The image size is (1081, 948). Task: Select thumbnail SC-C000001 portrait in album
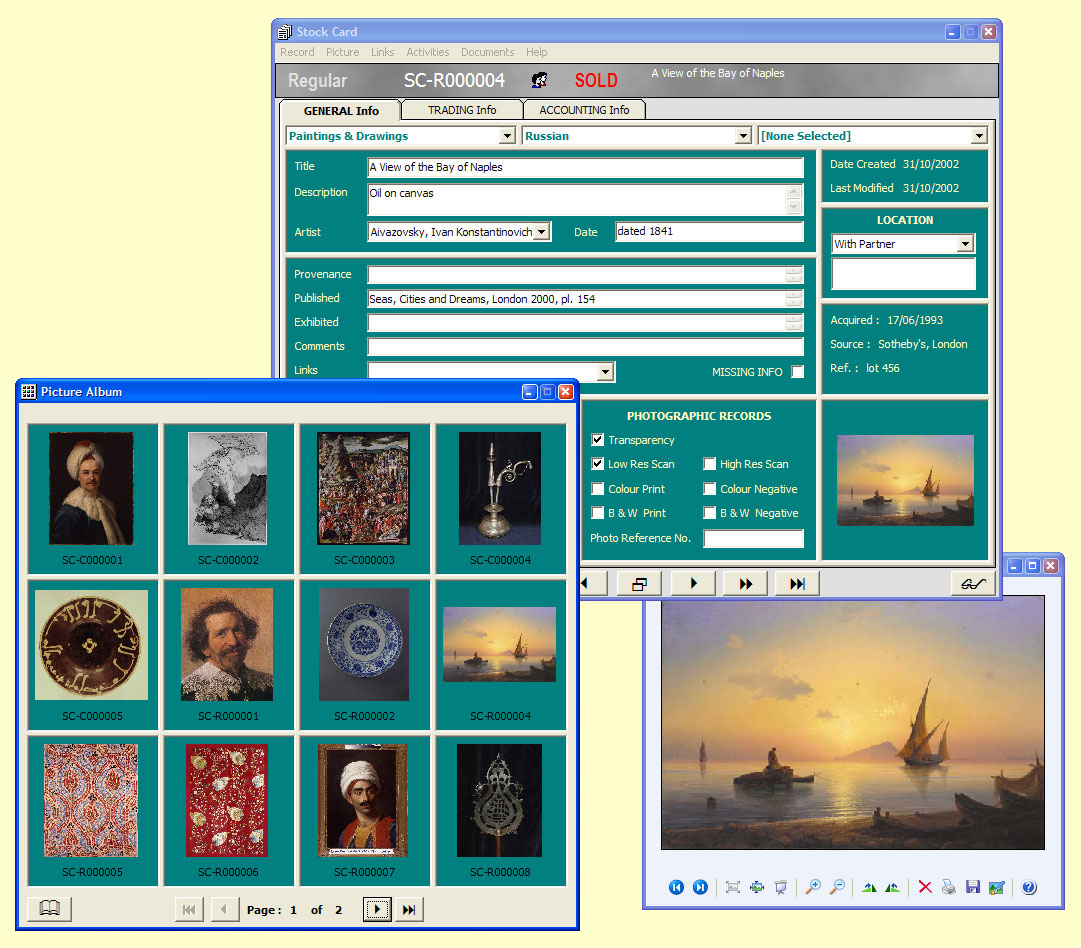[92, 489]
